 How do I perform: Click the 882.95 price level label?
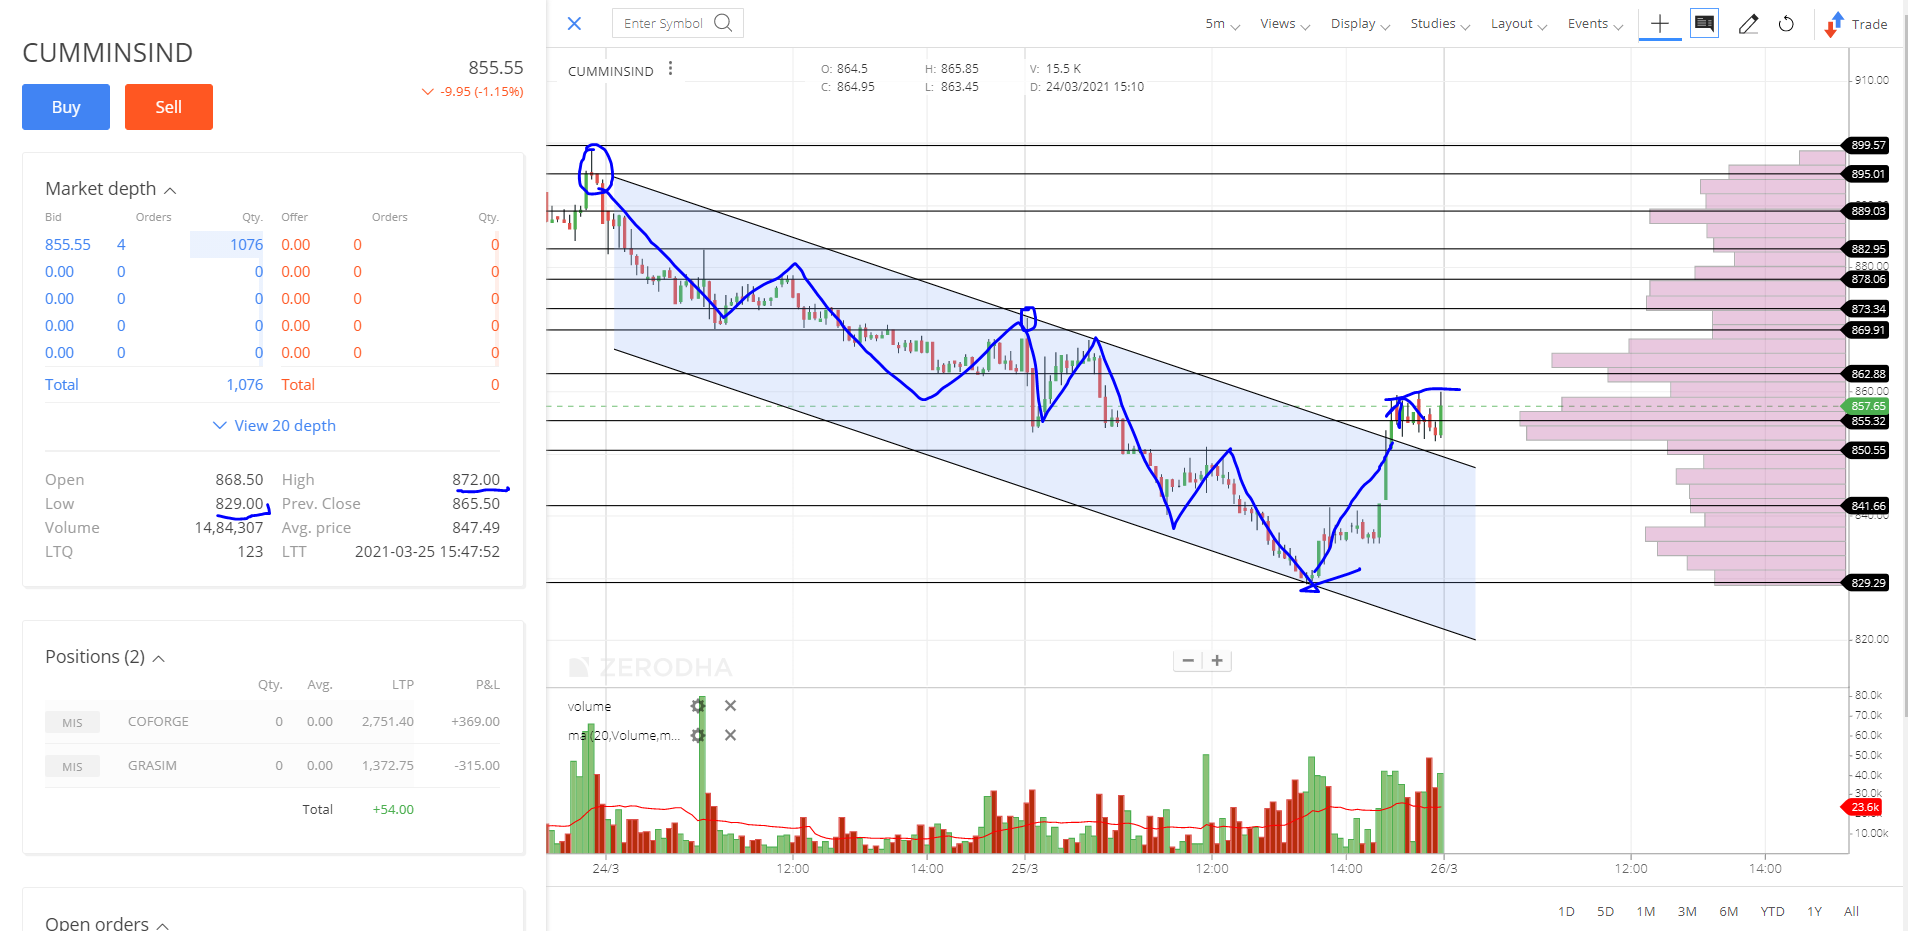coord(1866,249)
